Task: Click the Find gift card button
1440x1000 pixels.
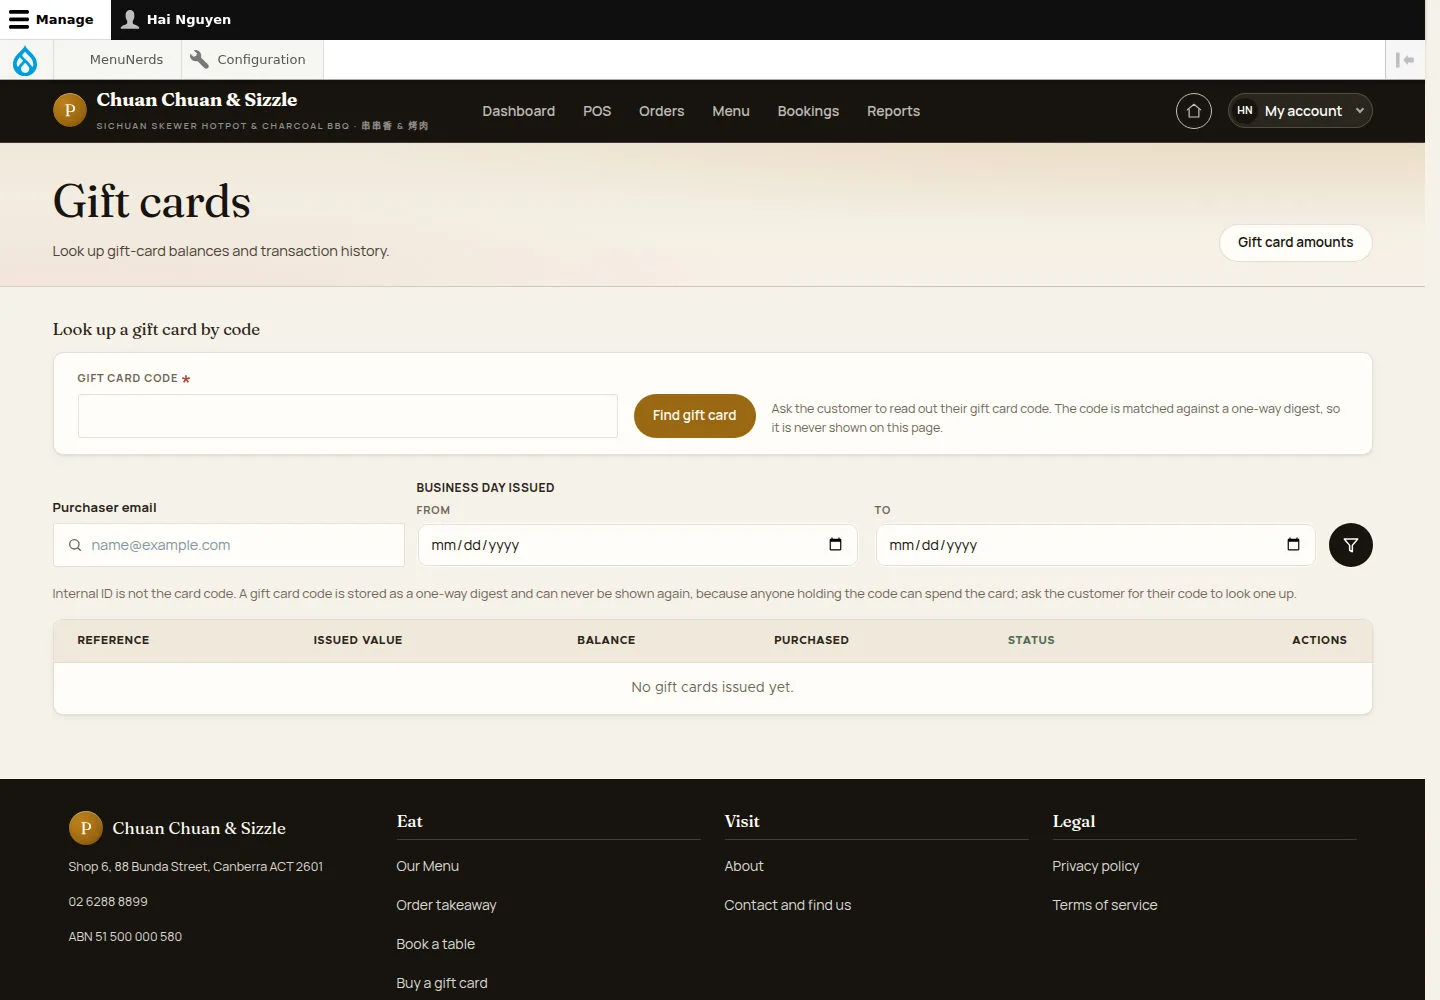Action: click(x=694, y=416)
